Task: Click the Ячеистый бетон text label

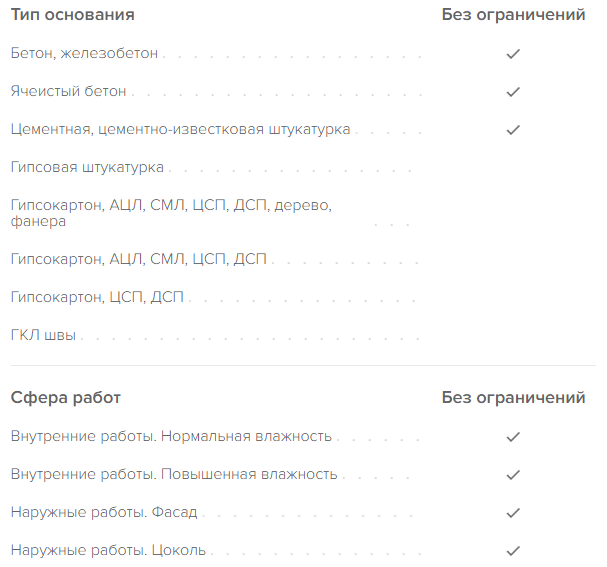Action: click(x=69, y=91)
